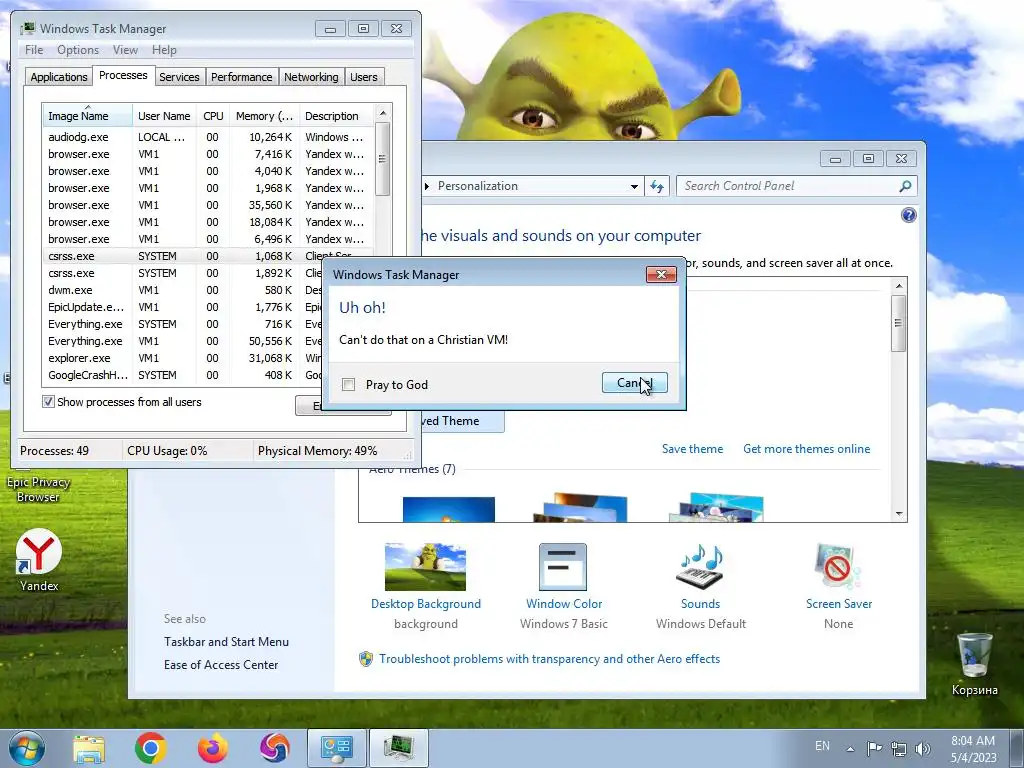1024x768 pixels.
Task: Switch to the Services tab
Action: 179,77
